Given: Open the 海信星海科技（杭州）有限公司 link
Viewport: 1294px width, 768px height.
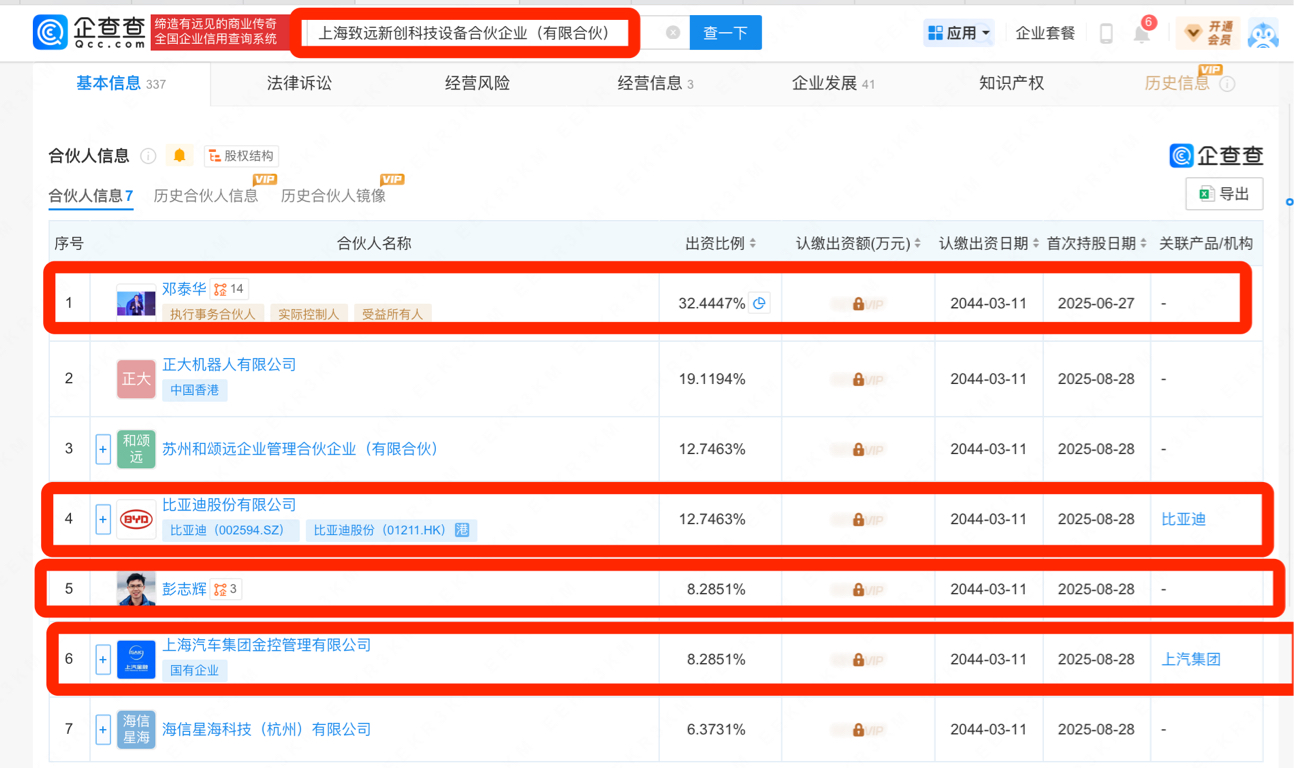Looking at the screenshot, I should [267, 729].
